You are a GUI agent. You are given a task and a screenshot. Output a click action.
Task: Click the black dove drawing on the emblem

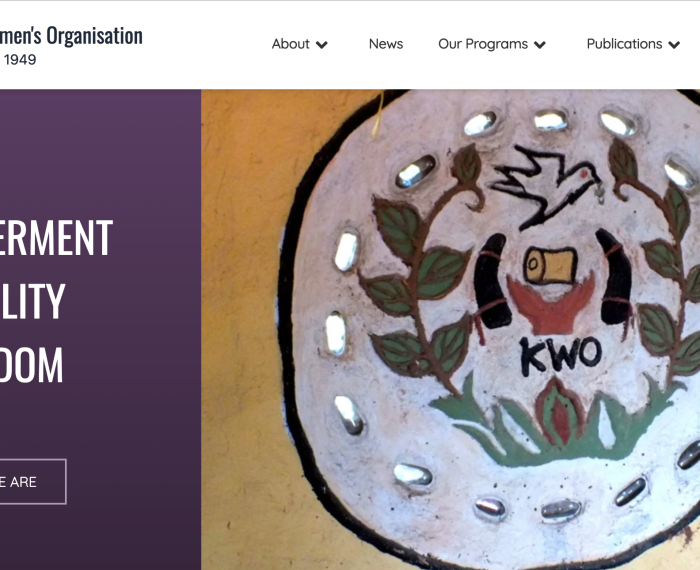coord(546,186)
